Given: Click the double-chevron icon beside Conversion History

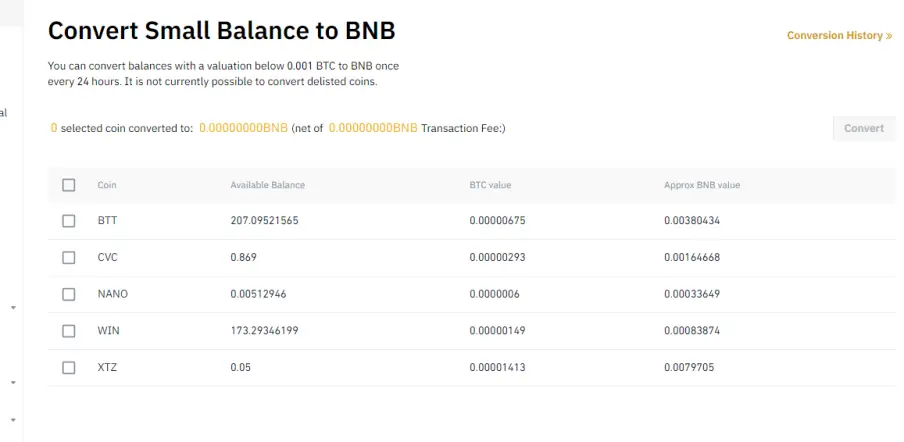Looking at the screenshot, I should 889,36.
